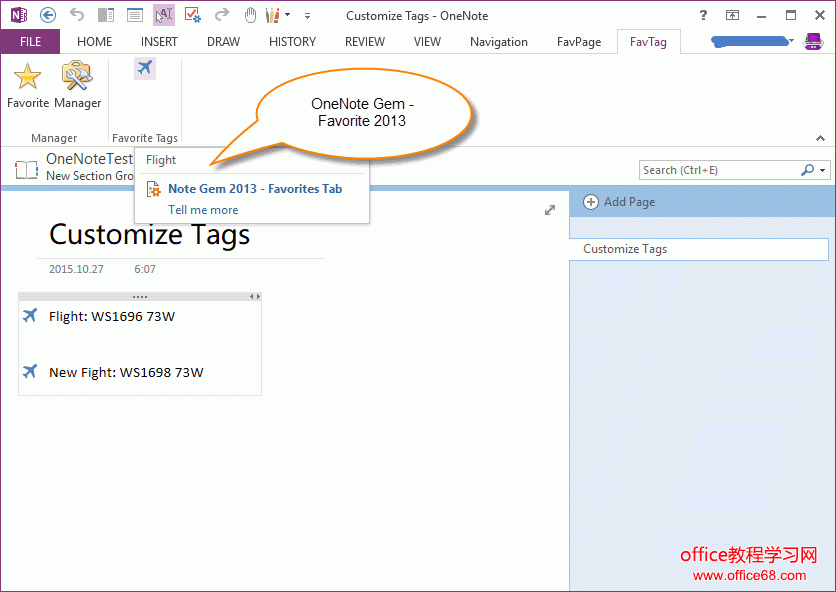The image size is (836, 592).
Task: Open the search scope dropdown
Action: click(823, 171)
